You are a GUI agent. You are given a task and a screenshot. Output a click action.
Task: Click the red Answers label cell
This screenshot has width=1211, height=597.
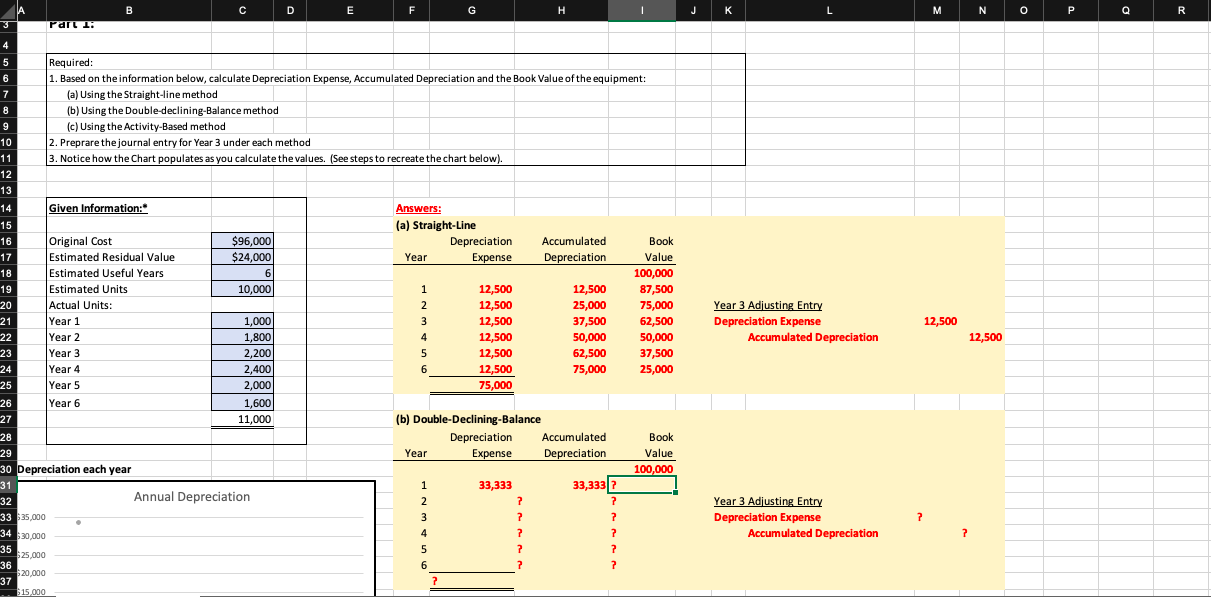pos(420,208)
